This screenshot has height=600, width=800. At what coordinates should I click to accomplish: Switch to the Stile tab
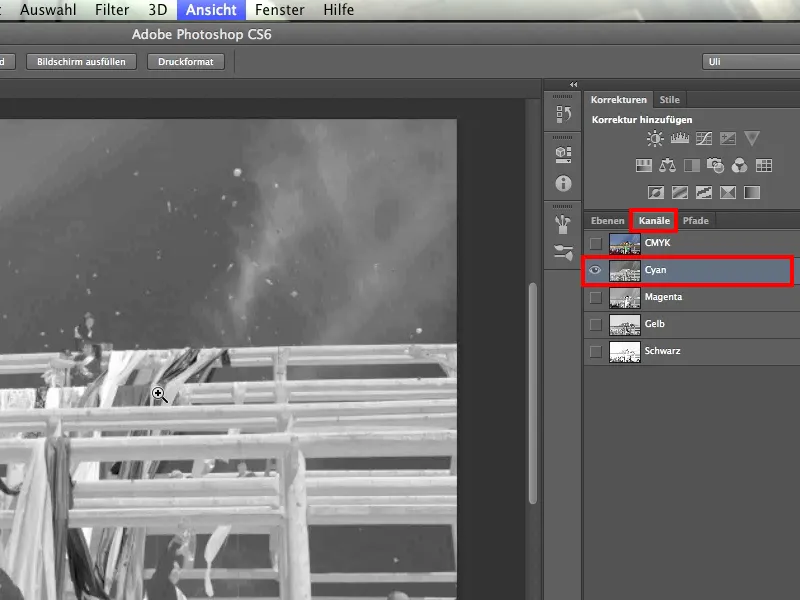point(669,99)
